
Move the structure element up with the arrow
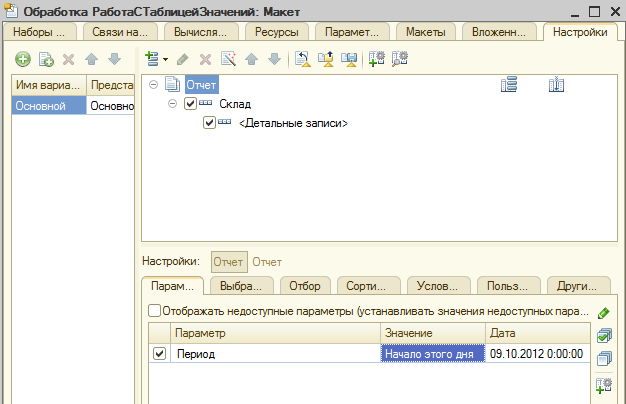pyautogui.click(x=252, y=59)
